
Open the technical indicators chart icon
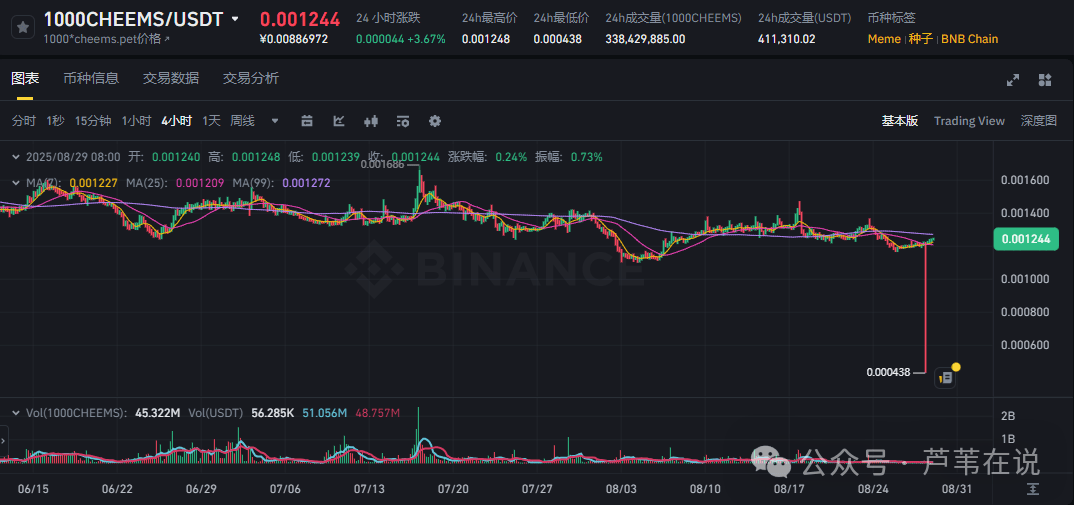click(x=339, y=121)
